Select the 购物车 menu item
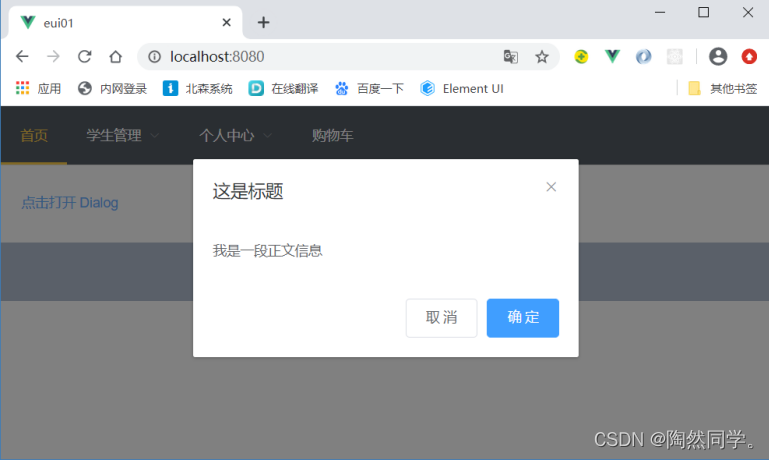The width and height of the screenshot is (769, 460). [333, 135]
